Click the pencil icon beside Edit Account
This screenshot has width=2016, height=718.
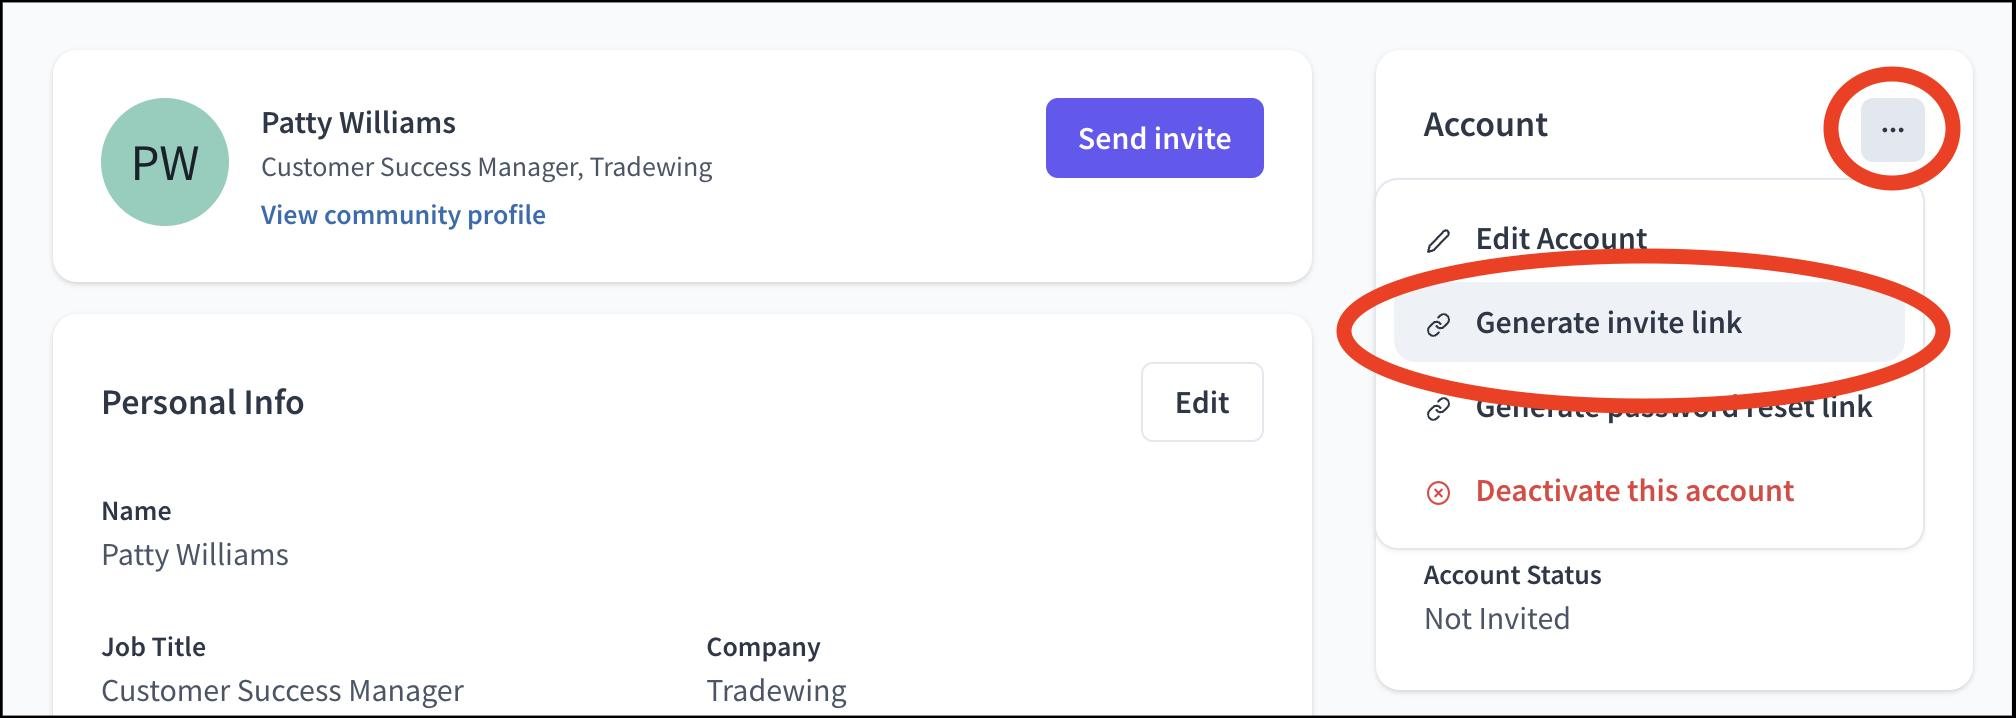(x=1438, y=241)
